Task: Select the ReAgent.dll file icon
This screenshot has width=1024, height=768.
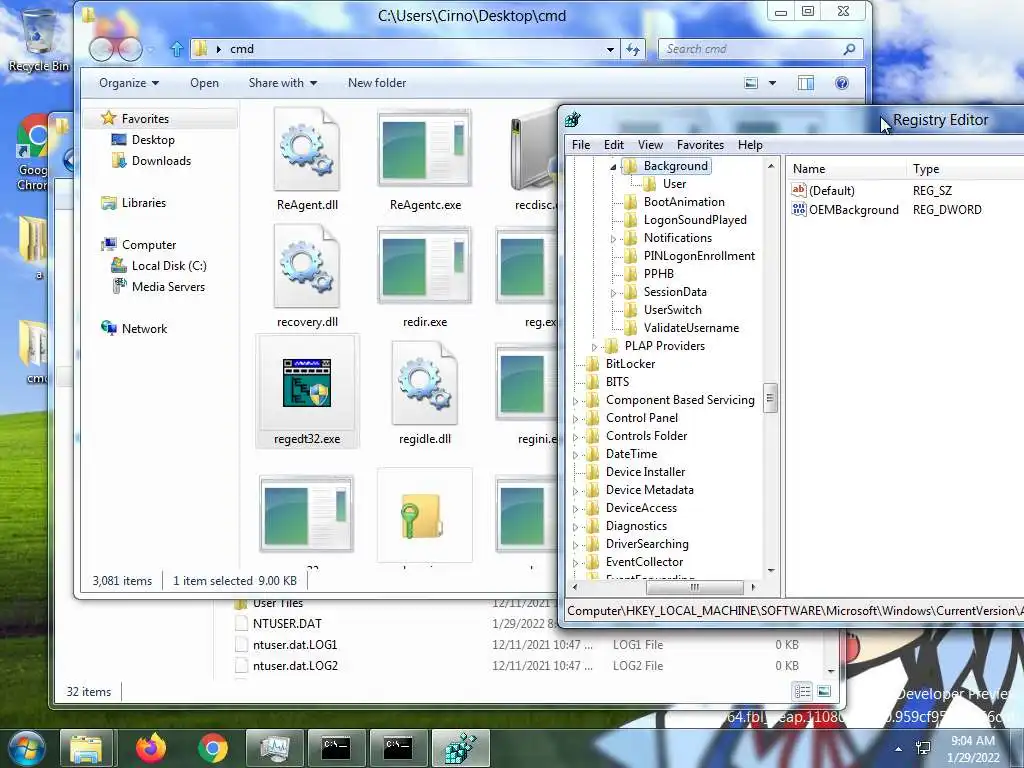Action: (x=307, y=152)
